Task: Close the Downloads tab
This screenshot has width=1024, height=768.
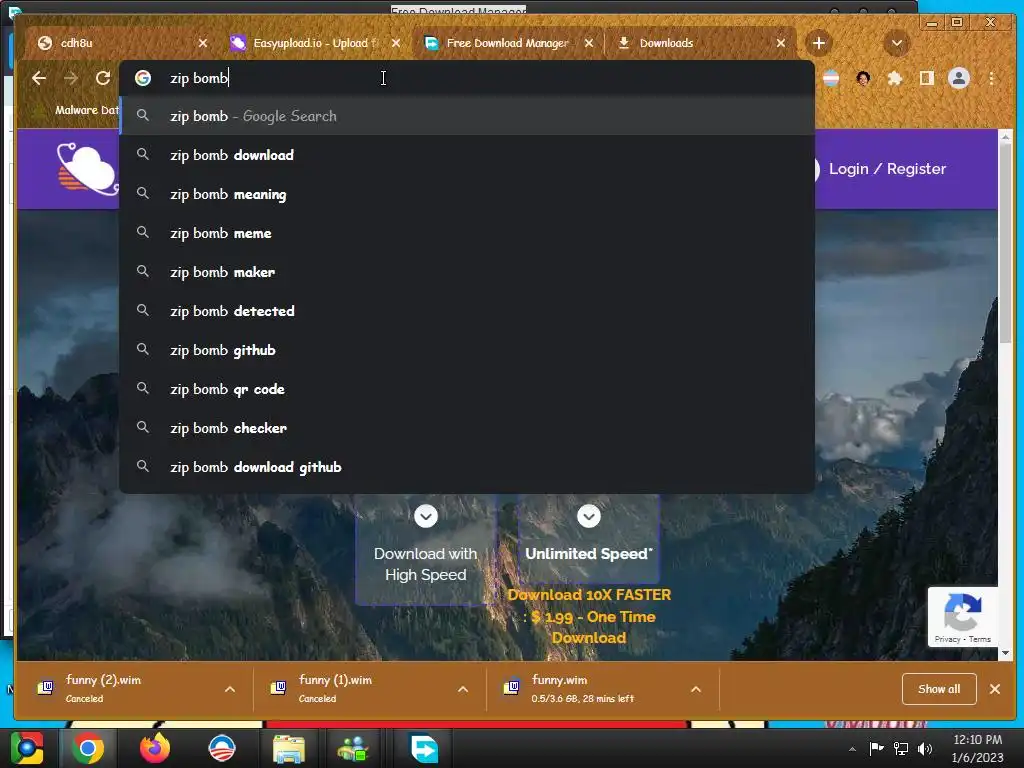Action: coord(781,43)
